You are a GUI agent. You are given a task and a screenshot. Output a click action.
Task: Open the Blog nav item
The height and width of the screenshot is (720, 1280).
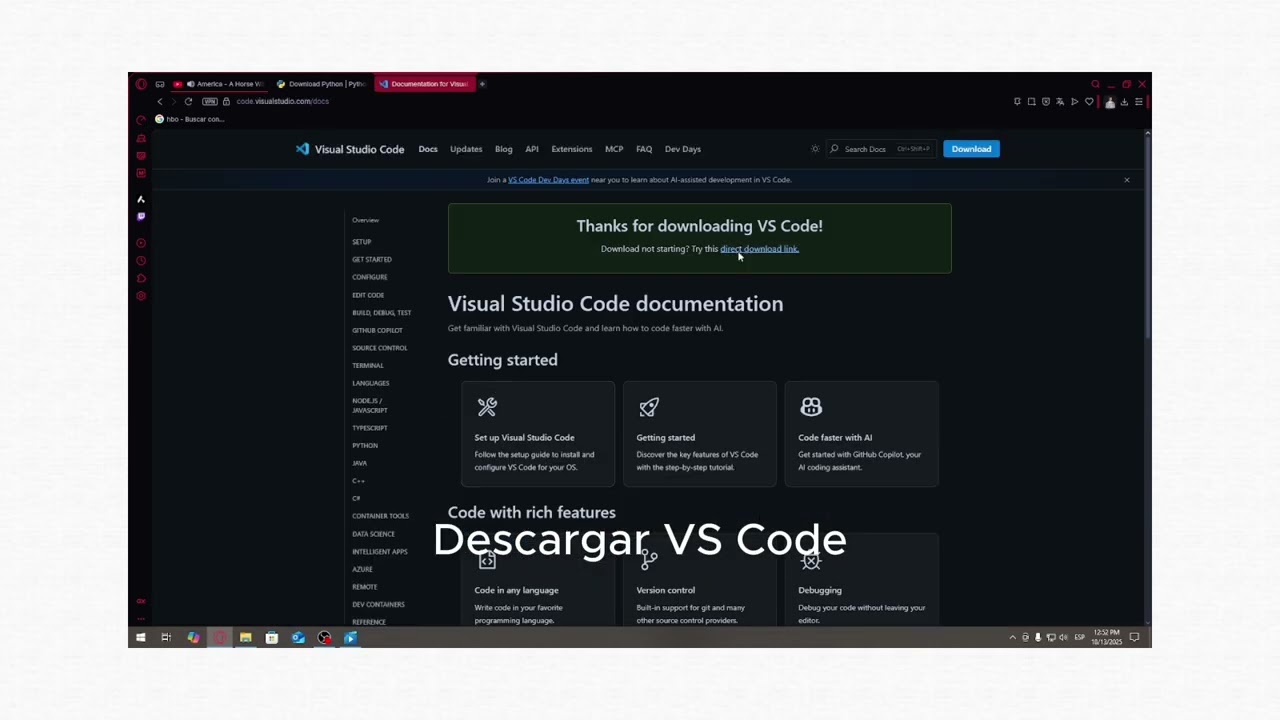504,149
